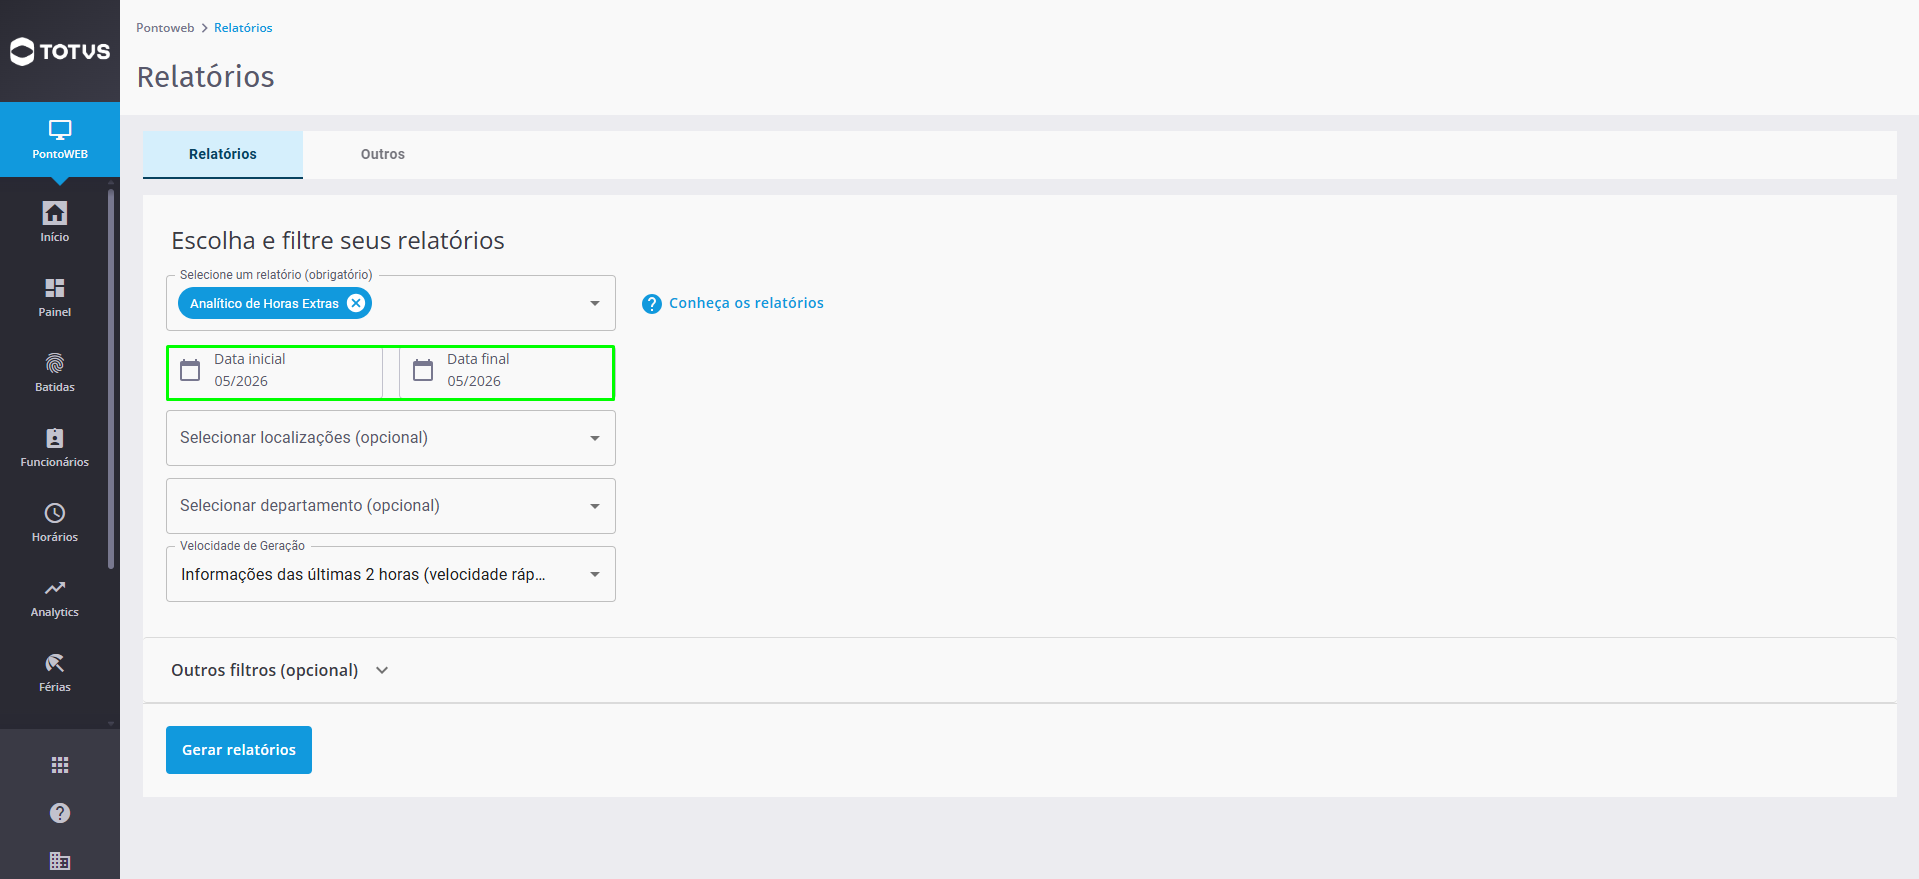Screen dimensions: 1919x879
Task: Click Pontoweb in the breadcrumb
Action: pyautogui.click(x=165, y=28)
